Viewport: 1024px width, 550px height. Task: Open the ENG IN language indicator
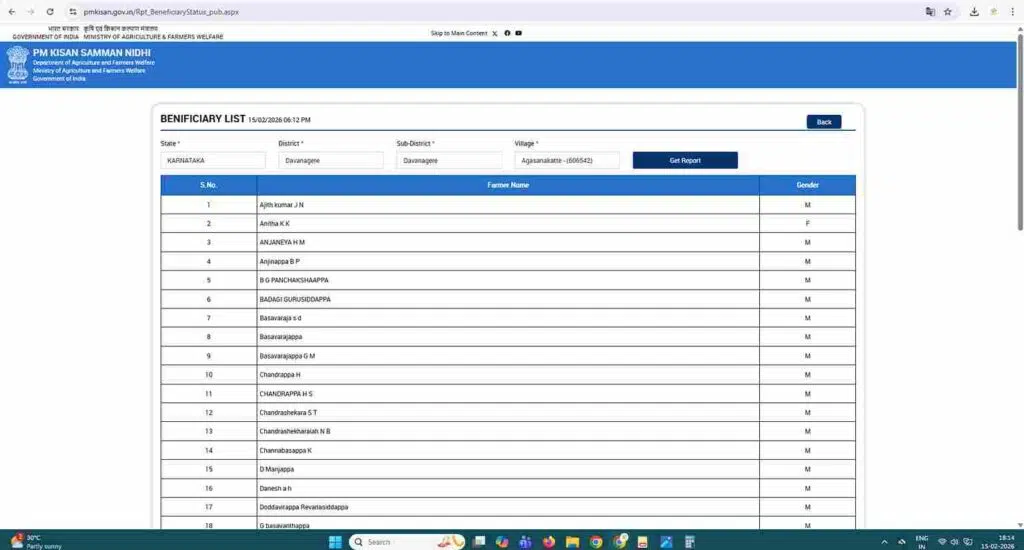921,542
